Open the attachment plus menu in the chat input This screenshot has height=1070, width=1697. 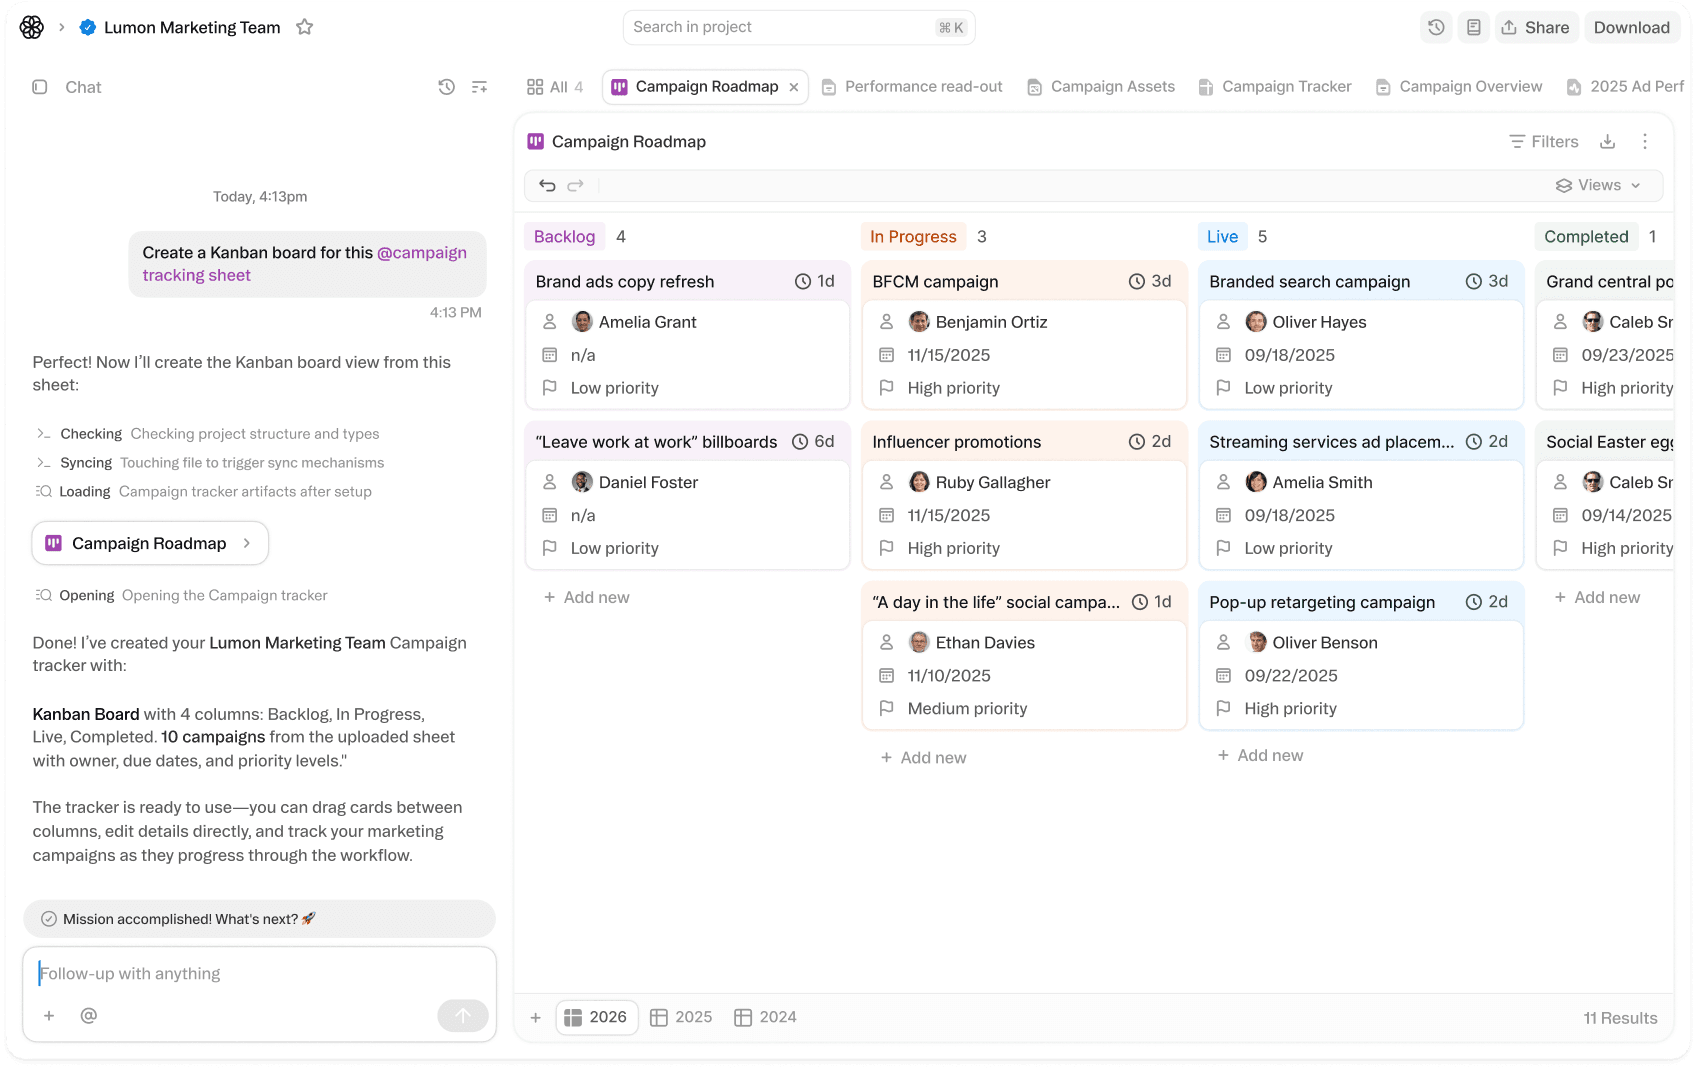pyautogui.click(x=48, y=1015)
